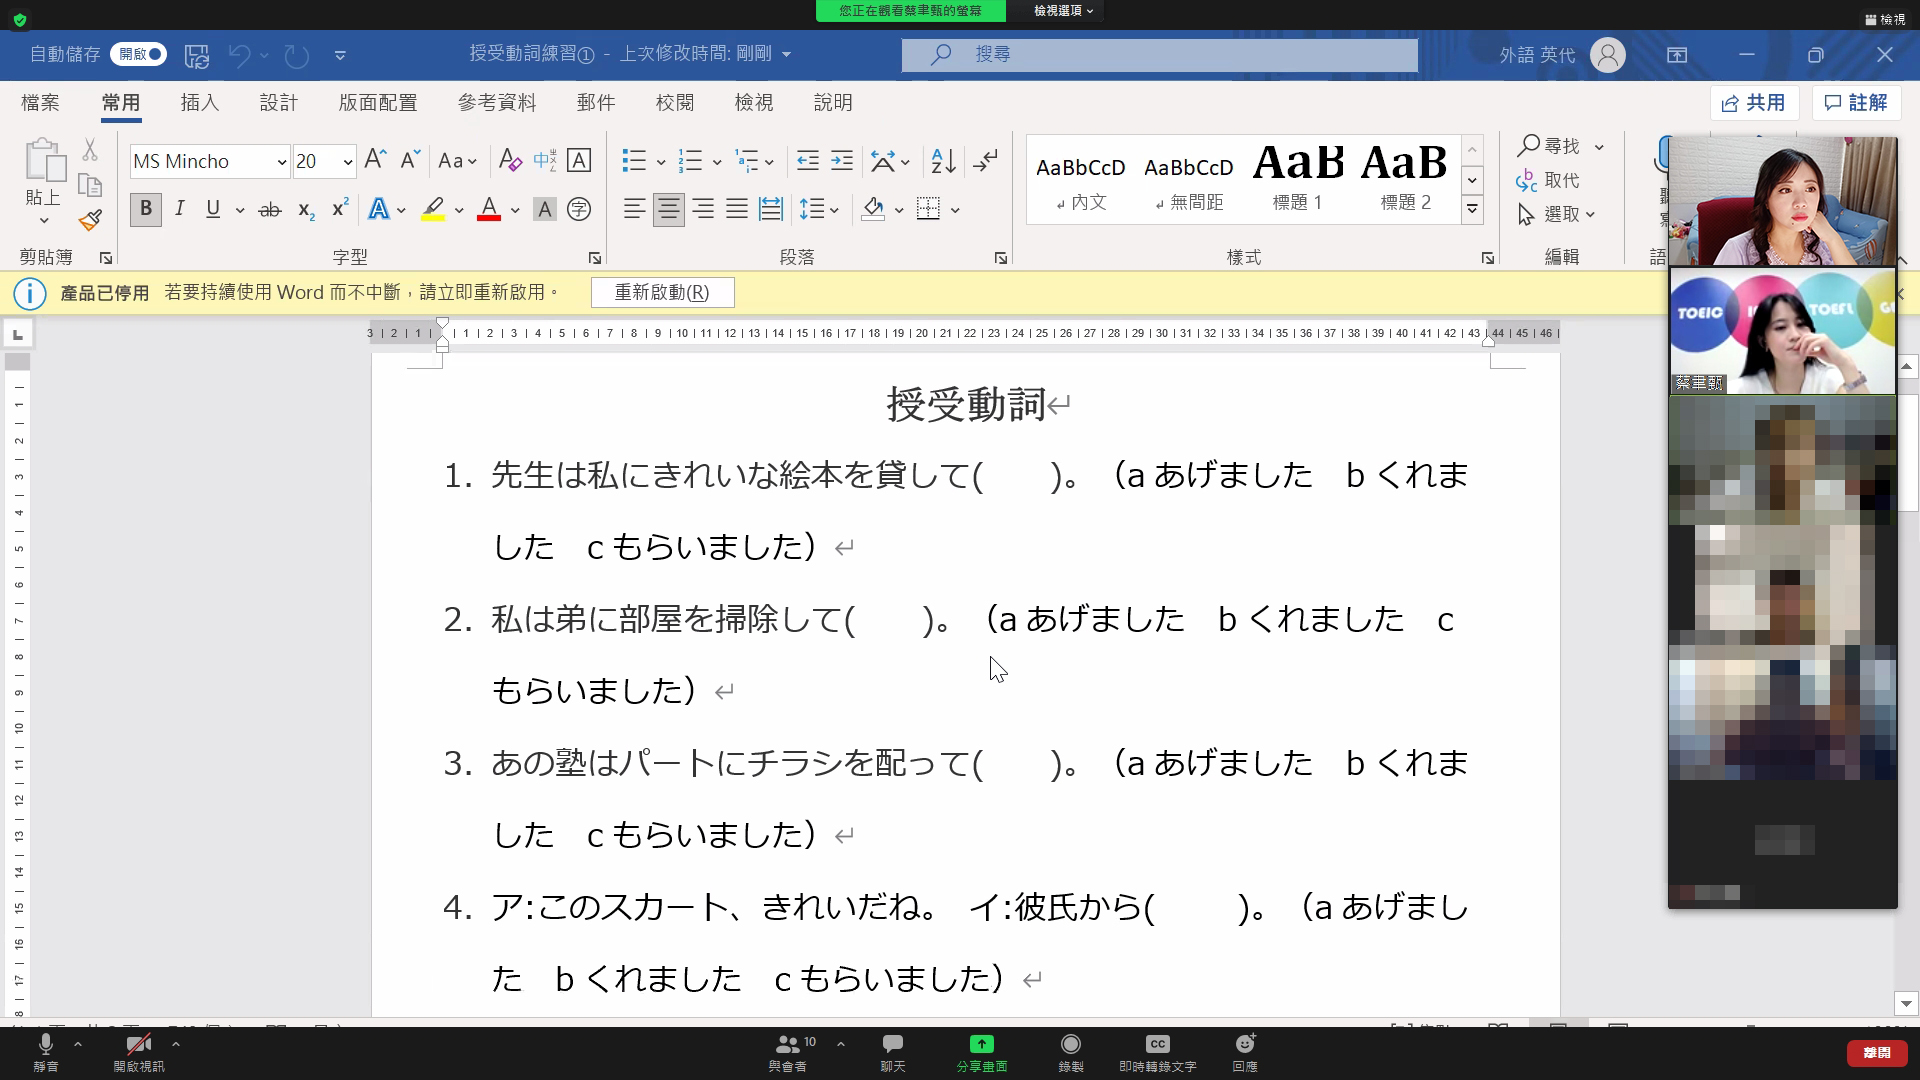Sort paragraph text A to Z
1920x1080 pixels.
943,160
